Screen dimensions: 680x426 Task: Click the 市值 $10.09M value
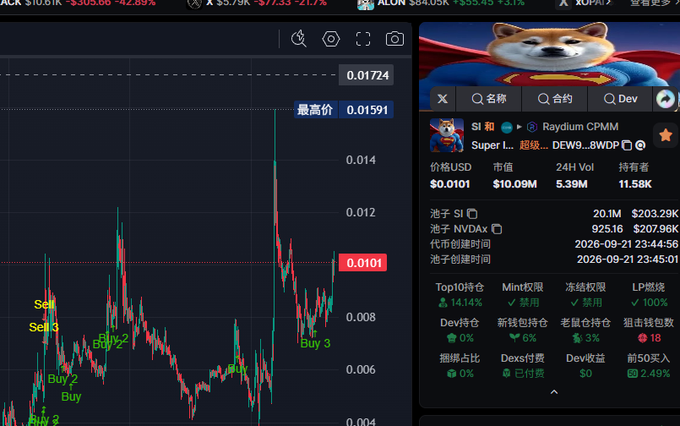tap(515, 184)
